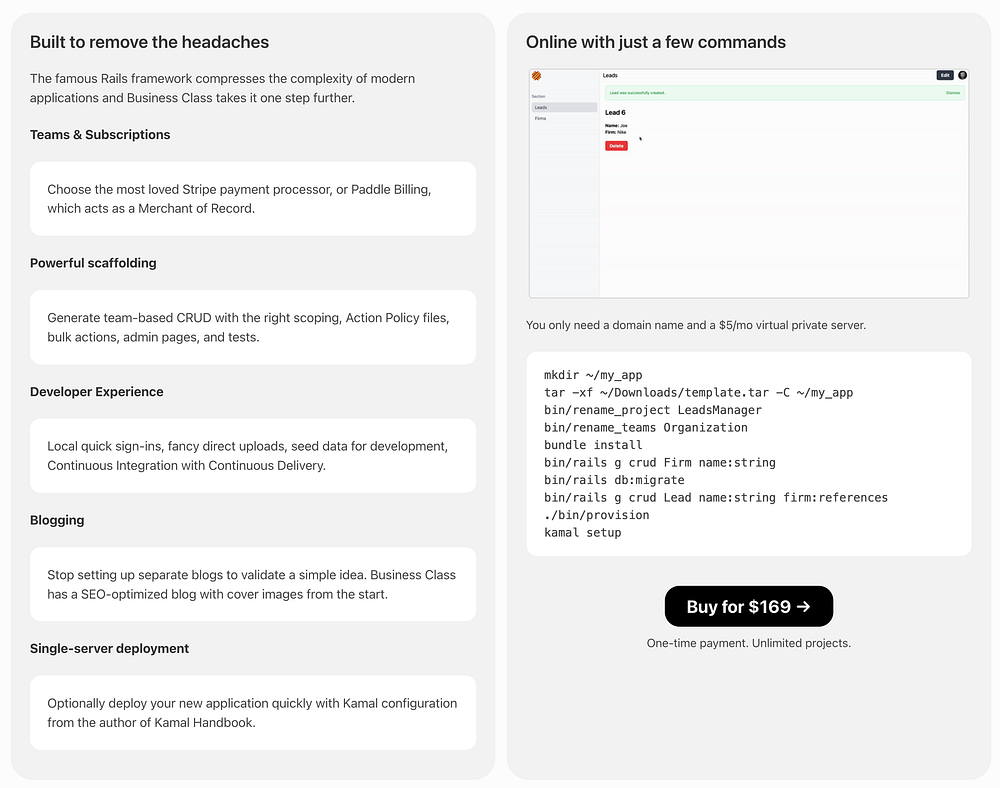1000x788 pixels.
Task: Click the 'Lead 6' title in the demo
Action: coord(615,113)
